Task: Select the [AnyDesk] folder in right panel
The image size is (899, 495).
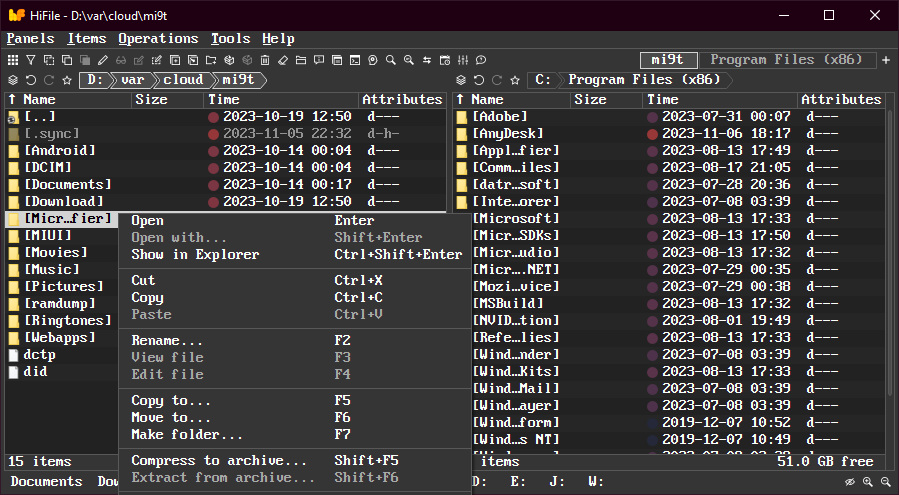Action: (x=508, y=133)
